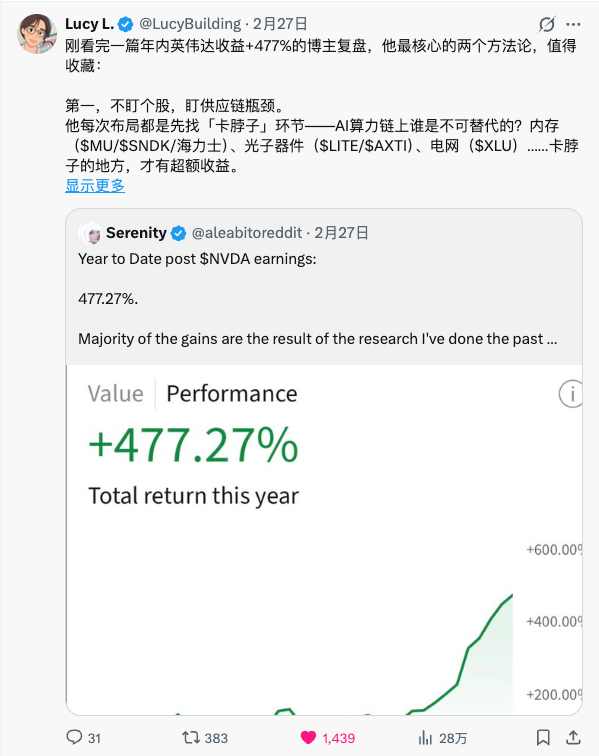Click Serenity's verified badge icon

click(x=178, y=233)
